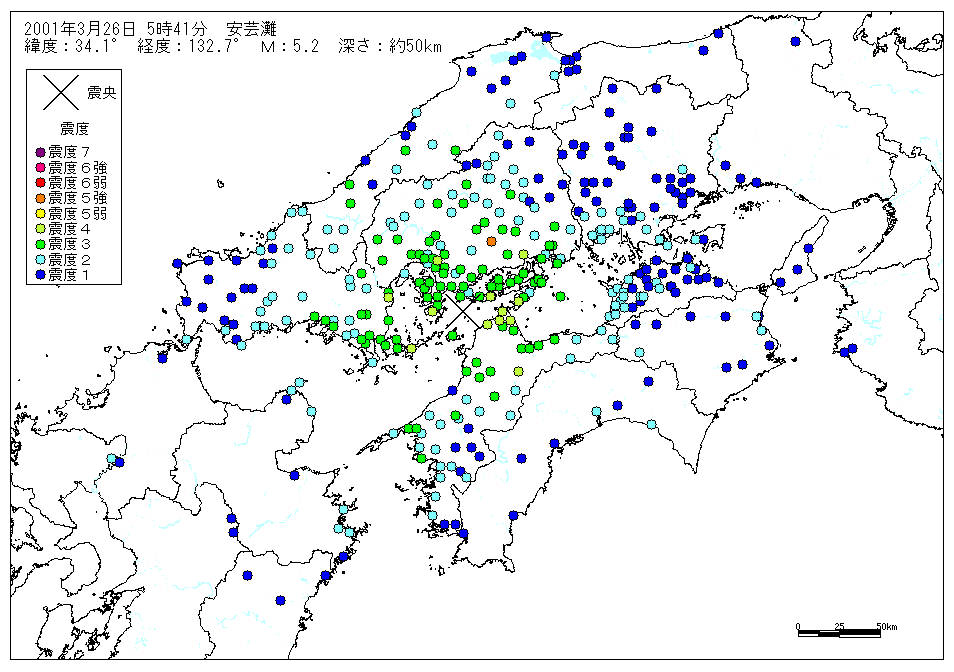
Task: Click the legend text 震度6強
Action: [77, 167]
